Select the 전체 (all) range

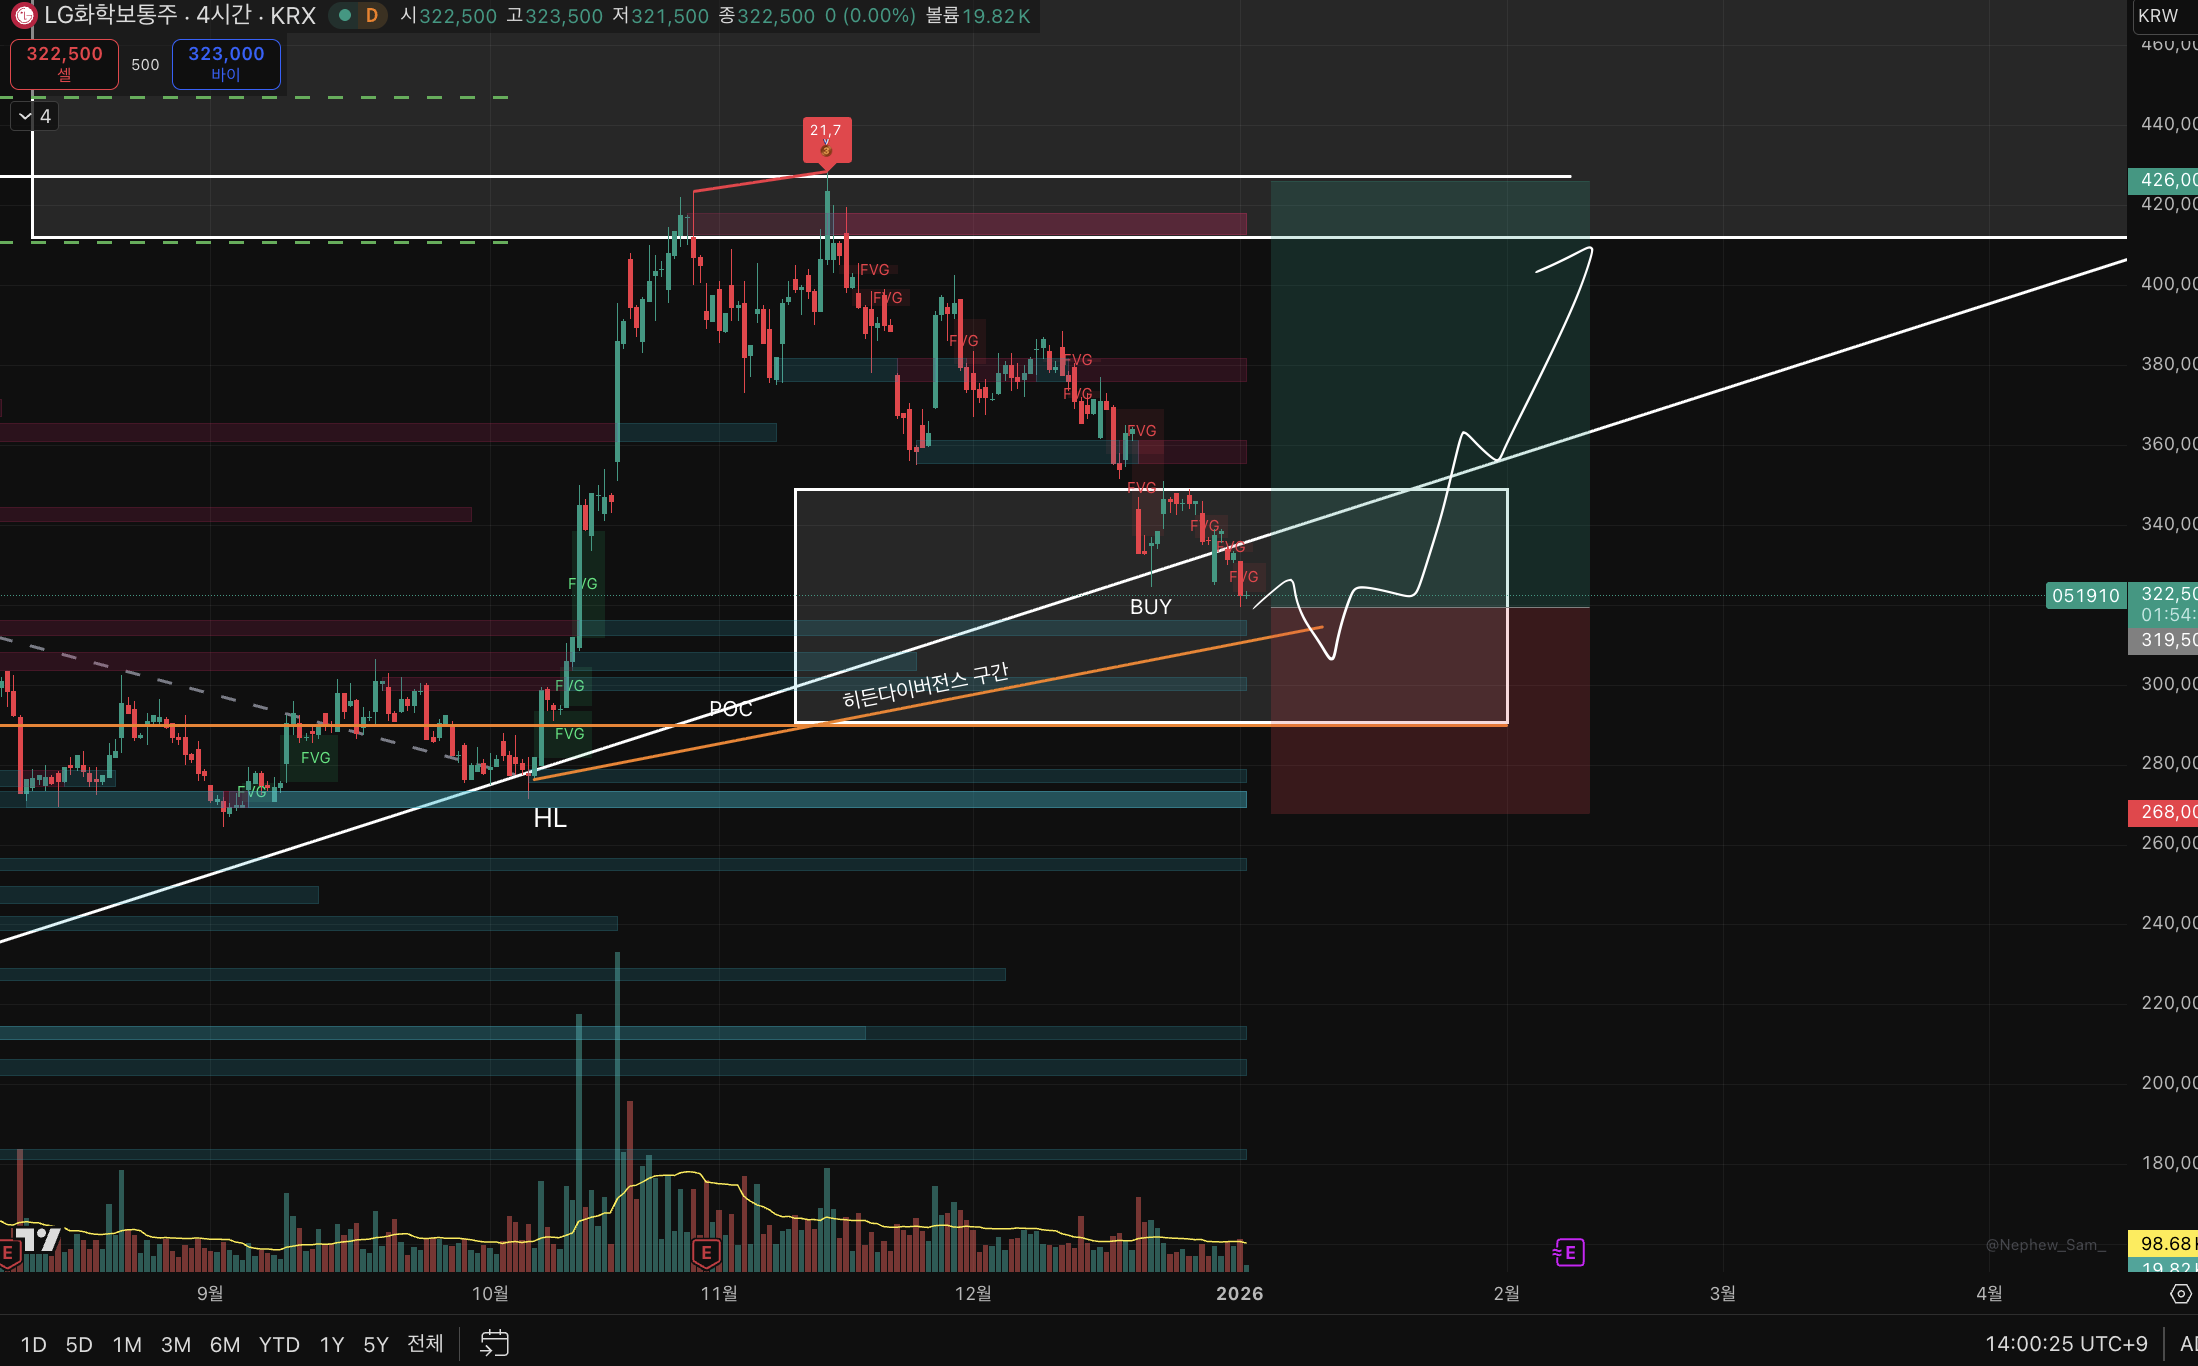pyautogui.click(x=425, y=1344)
